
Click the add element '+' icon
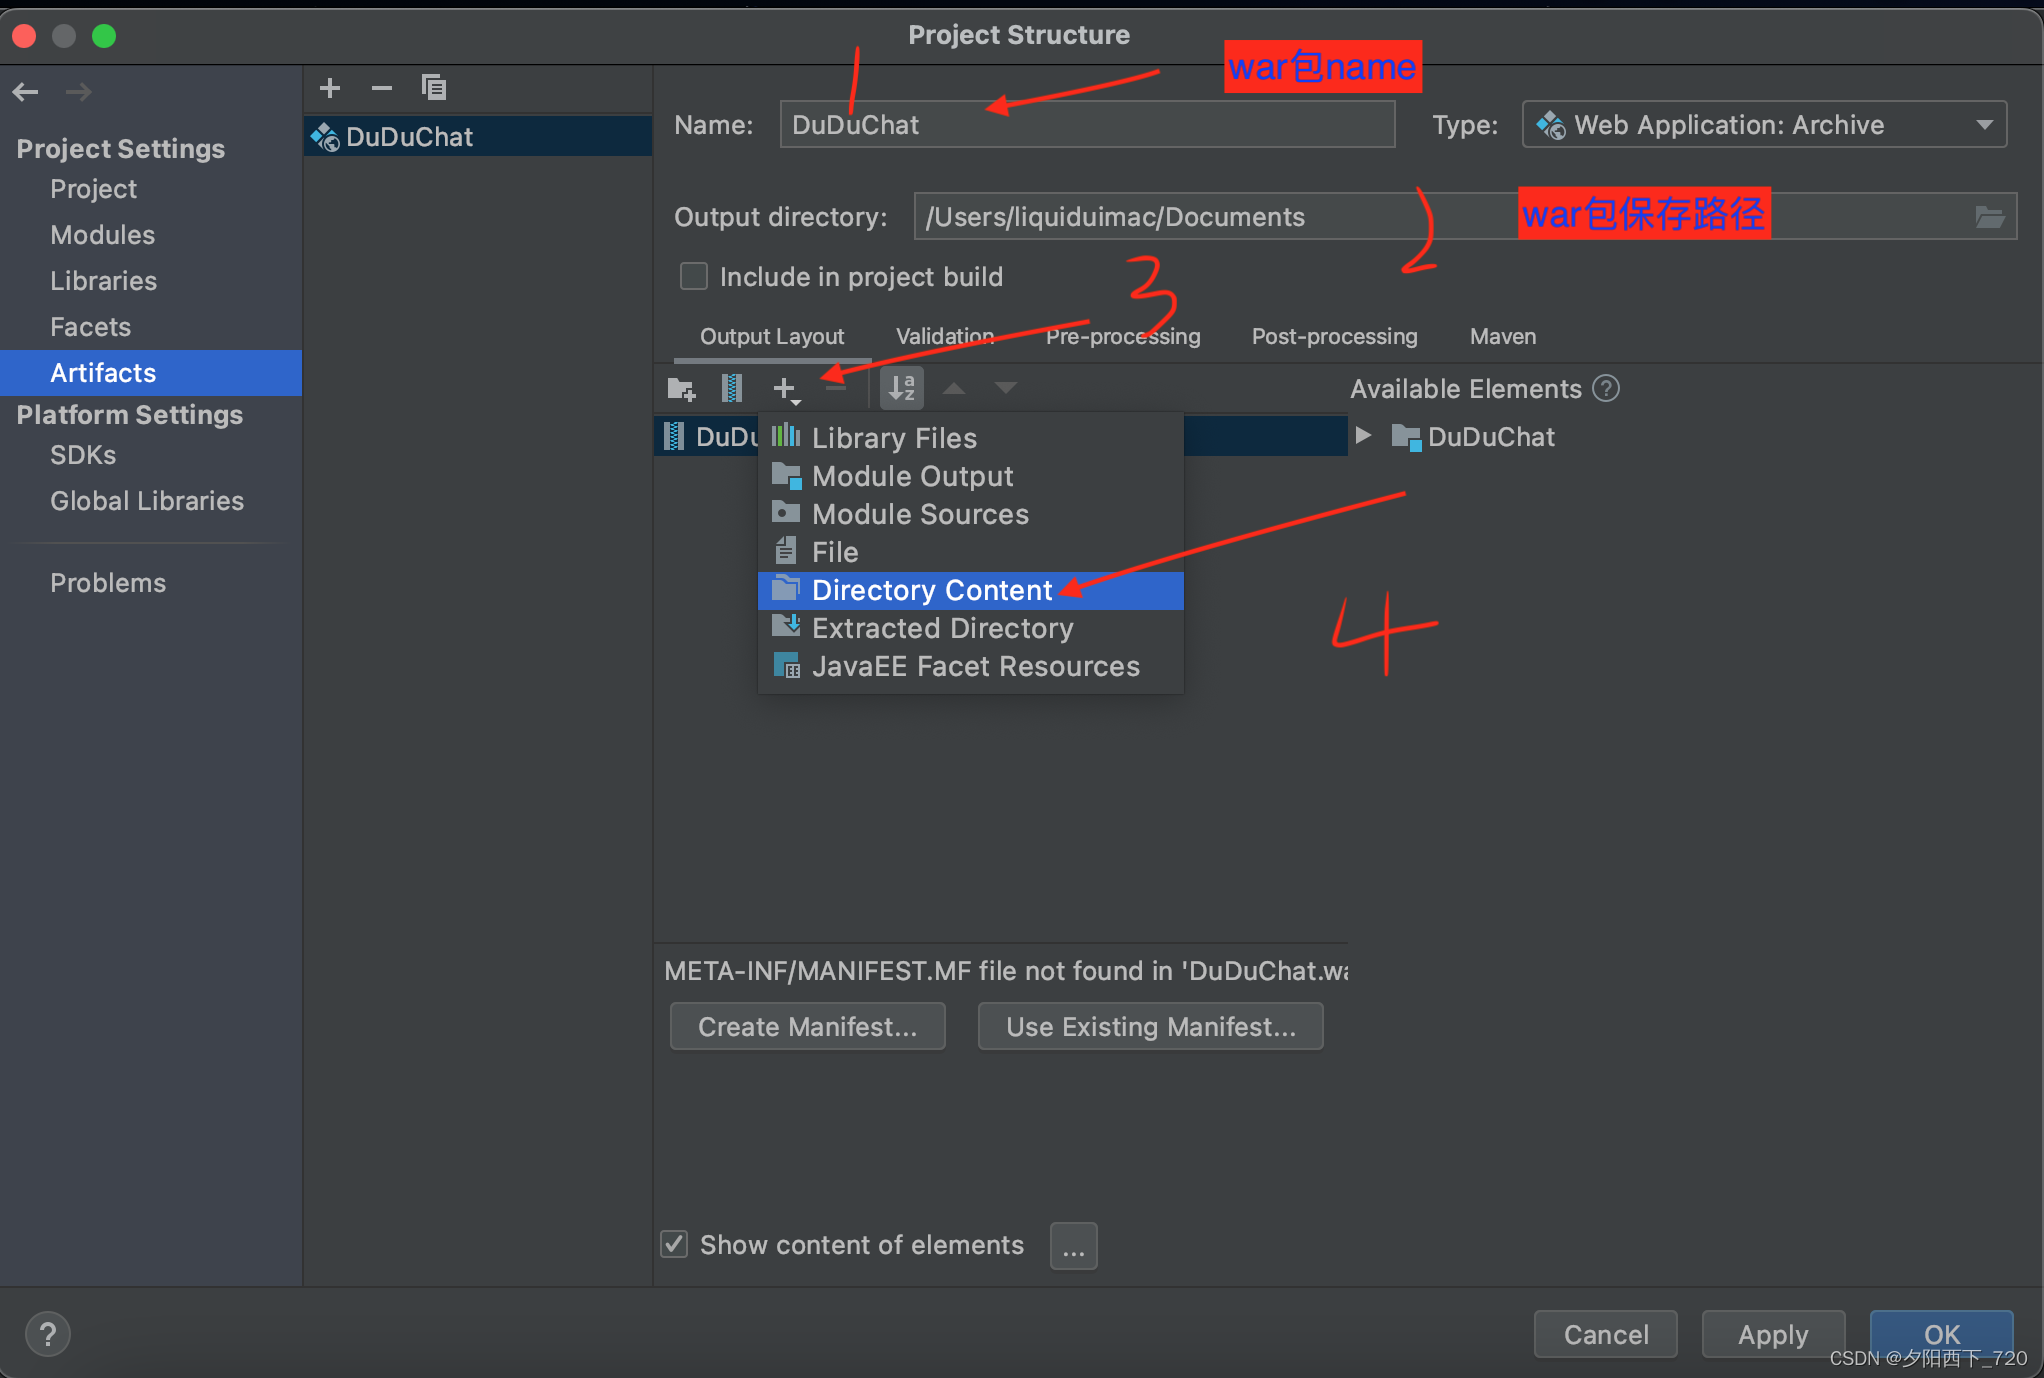(x=786, y=388)
